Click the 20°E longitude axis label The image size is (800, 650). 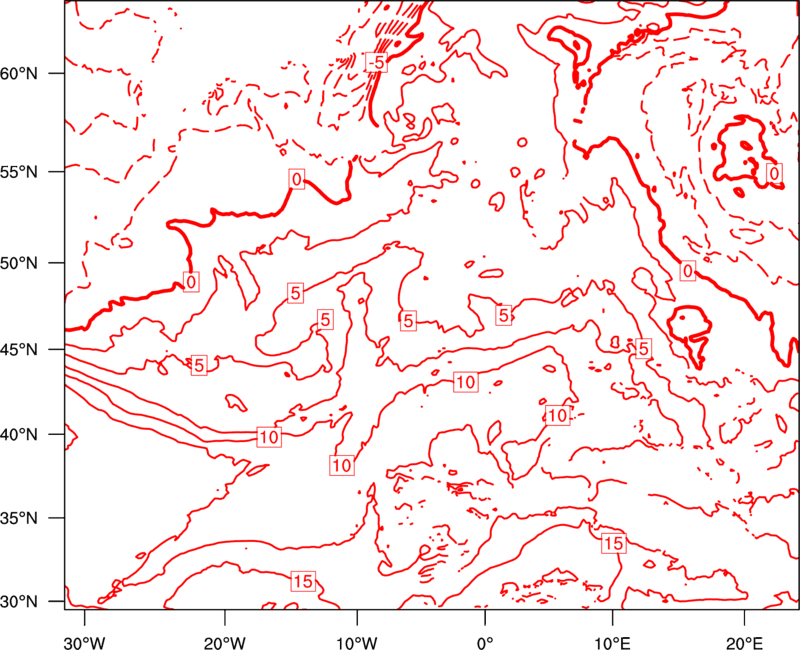coord(744,642)
